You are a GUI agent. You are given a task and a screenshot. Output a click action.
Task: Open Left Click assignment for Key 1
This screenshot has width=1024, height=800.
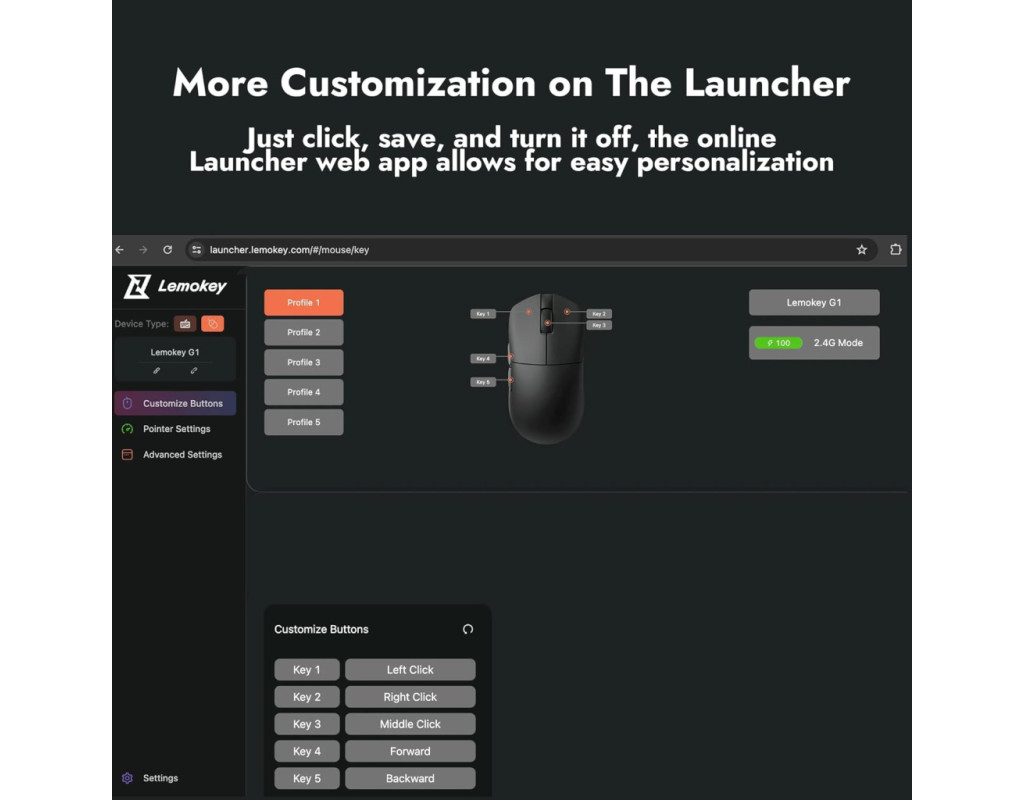(410, 670)
